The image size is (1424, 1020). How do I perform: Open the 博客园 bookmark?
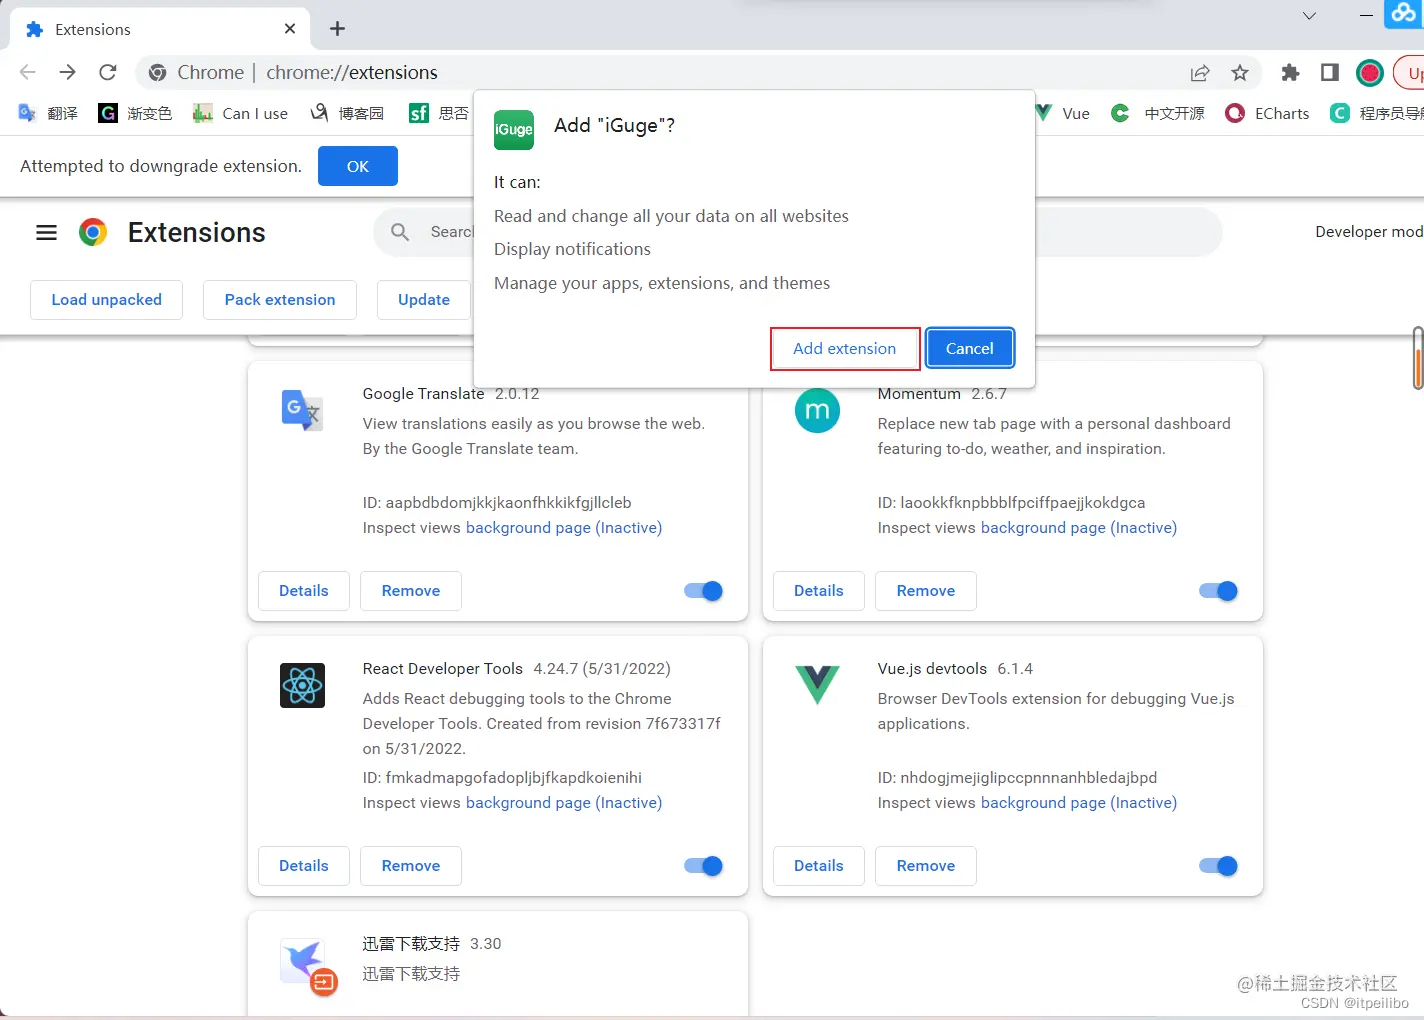coord(347,113)
